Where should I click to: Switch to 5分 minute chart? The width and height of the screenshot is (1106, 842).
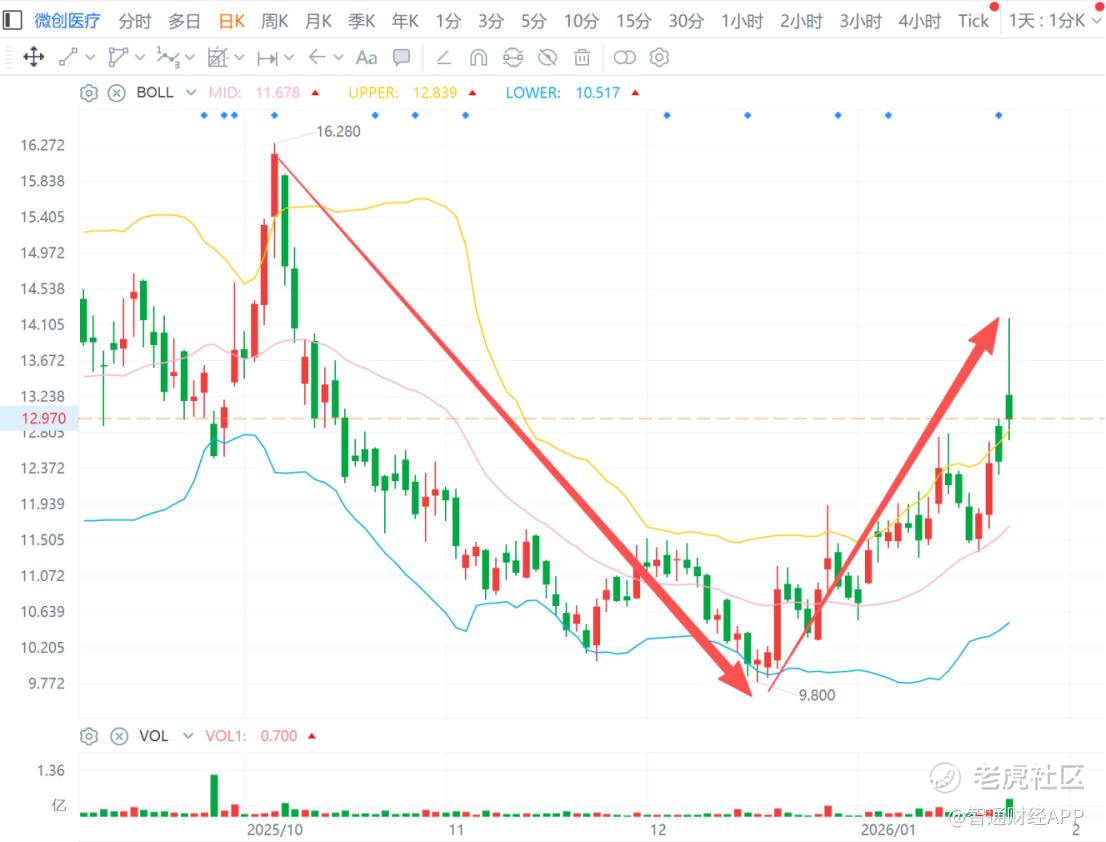(x=534, y=21)
